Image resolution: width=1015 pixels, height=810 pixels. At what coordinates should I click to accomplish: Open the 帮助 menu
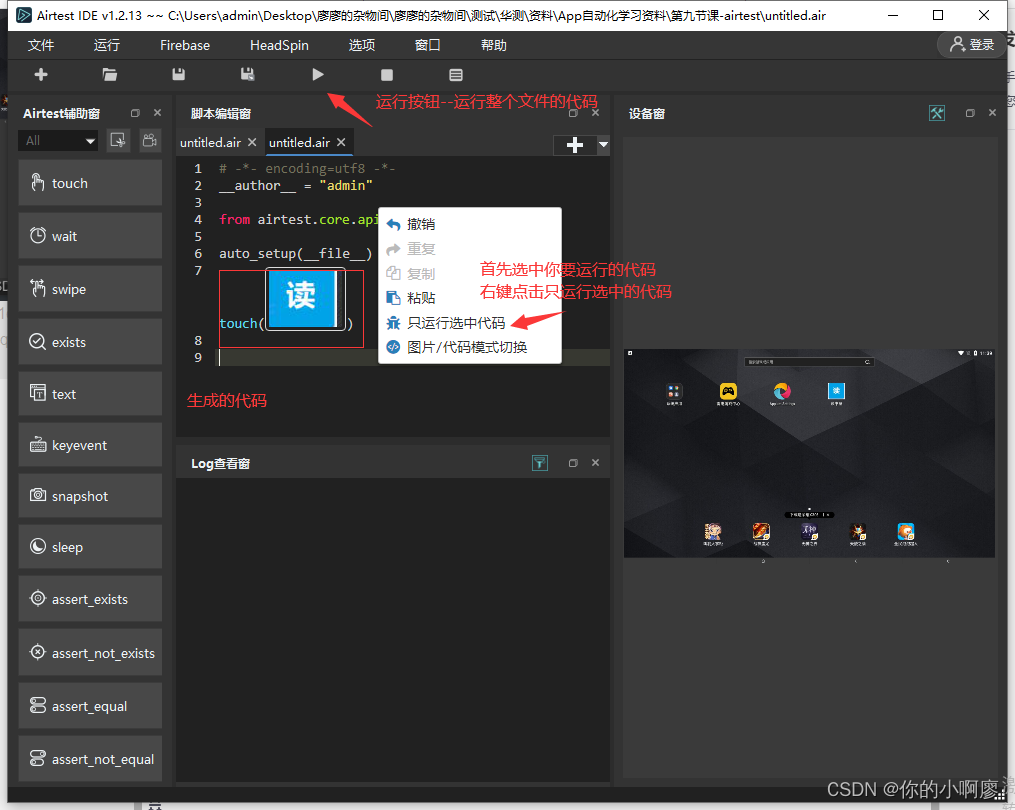[x=493, y=45]
